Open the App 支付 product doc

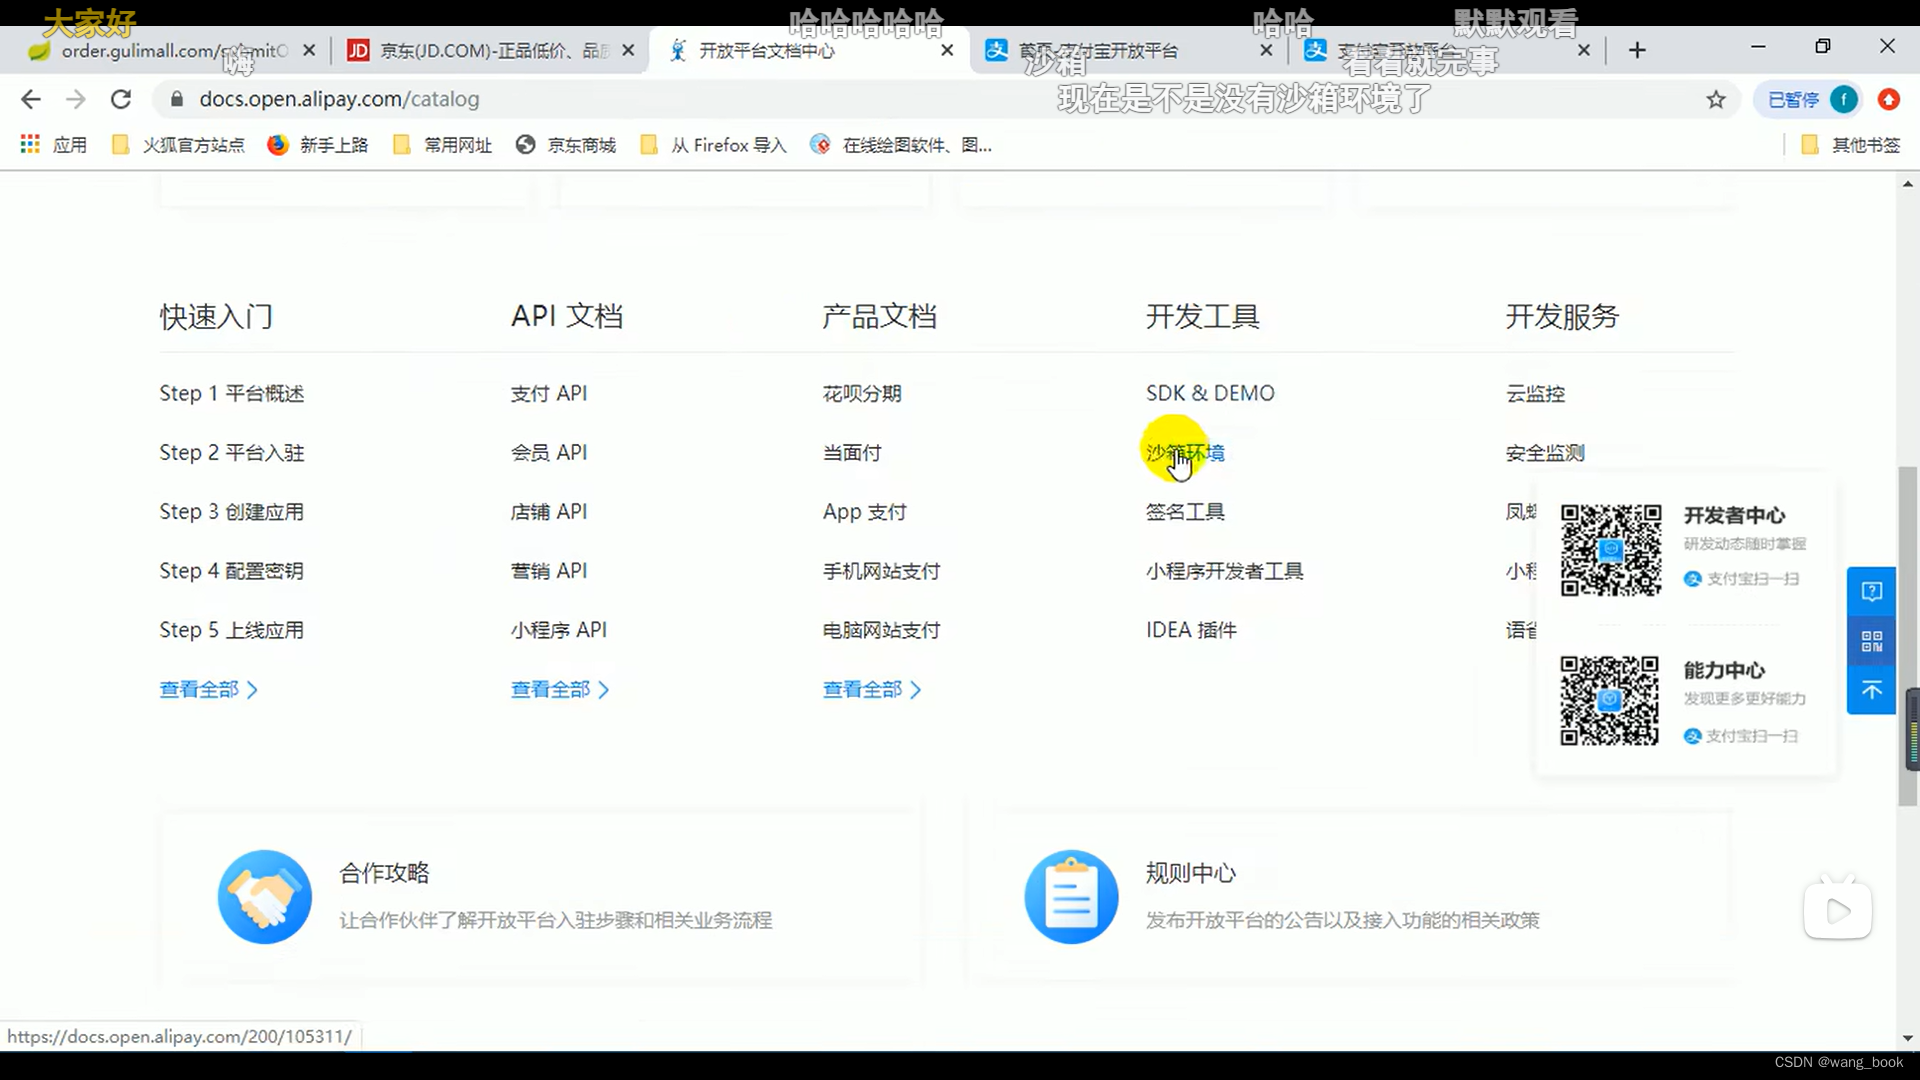pos(865,511)
